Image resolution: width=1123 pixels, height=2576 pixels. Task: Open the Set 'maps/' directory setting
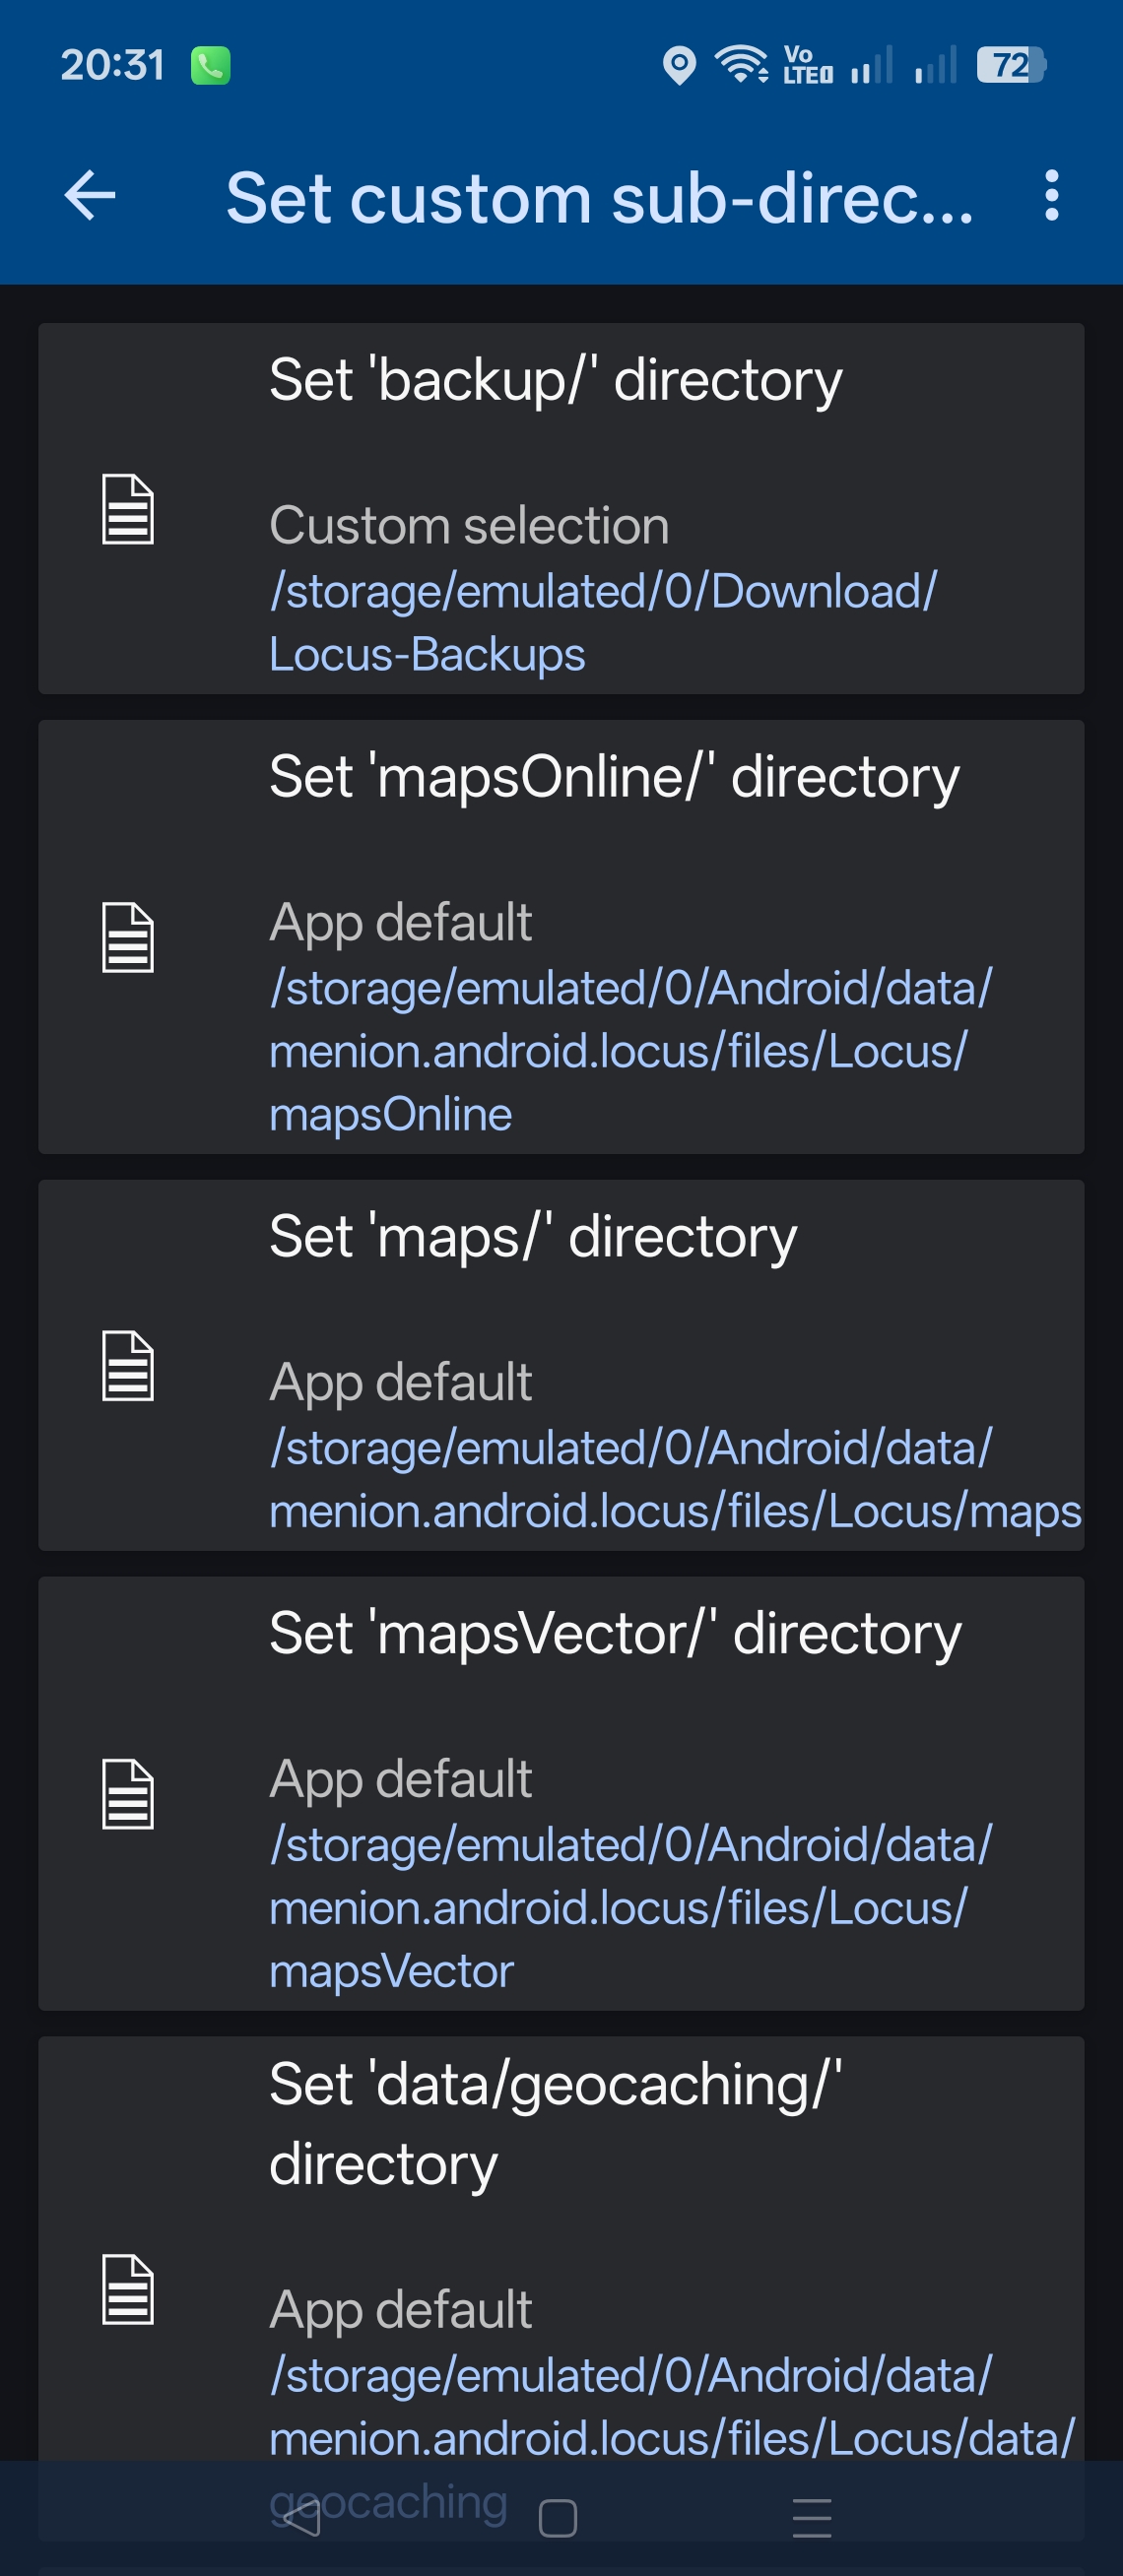pos(561,1365)
